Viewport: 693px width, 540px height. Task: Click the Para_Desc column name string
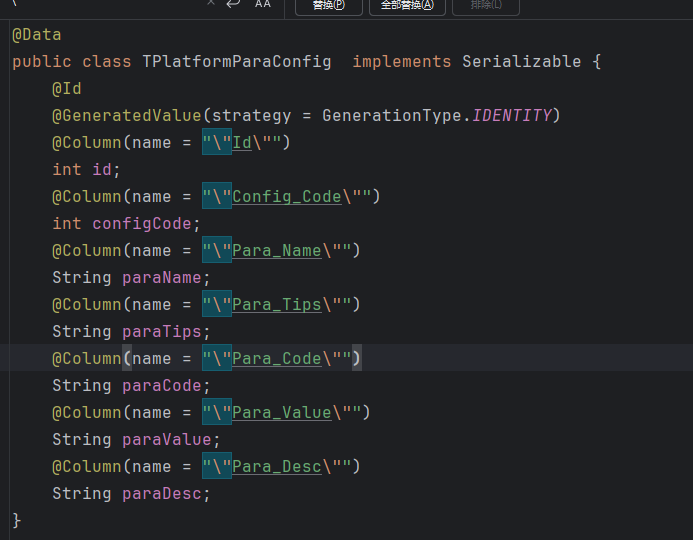277,466
